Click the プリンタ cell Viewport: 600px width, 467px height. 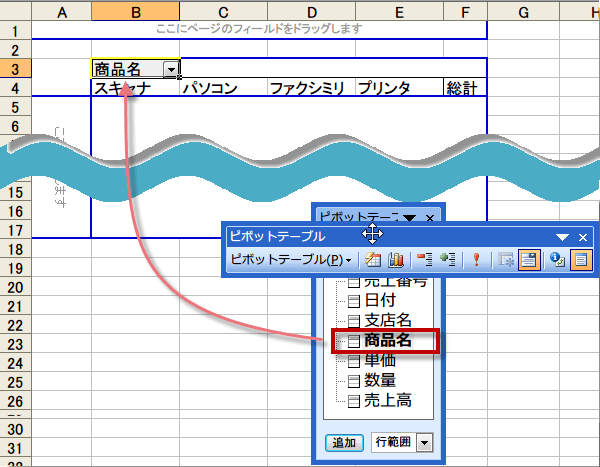tap(399, 88)
